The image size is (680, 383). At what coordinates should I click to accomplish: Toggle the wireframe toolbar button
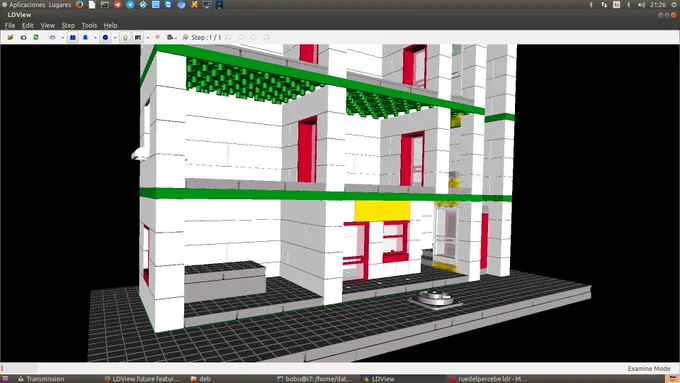click(x=52, y=37)
